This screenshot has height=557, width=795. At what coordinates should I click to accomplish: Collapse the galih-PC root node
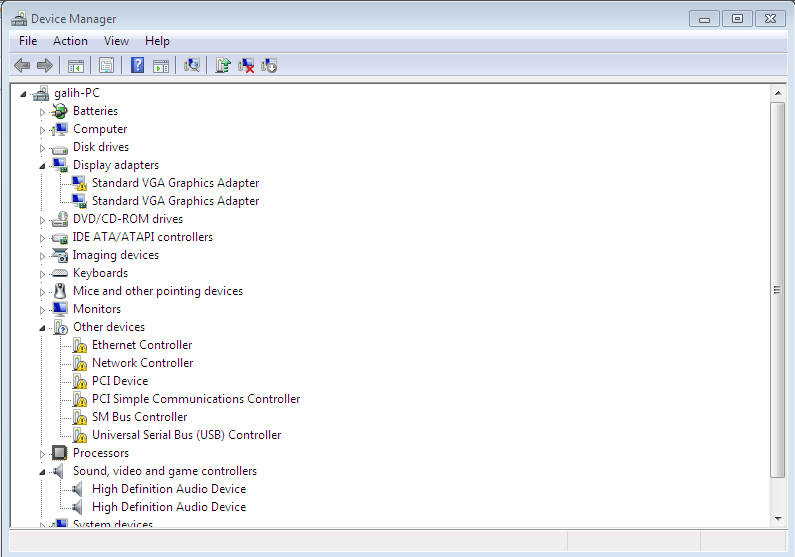click(23, 94)
